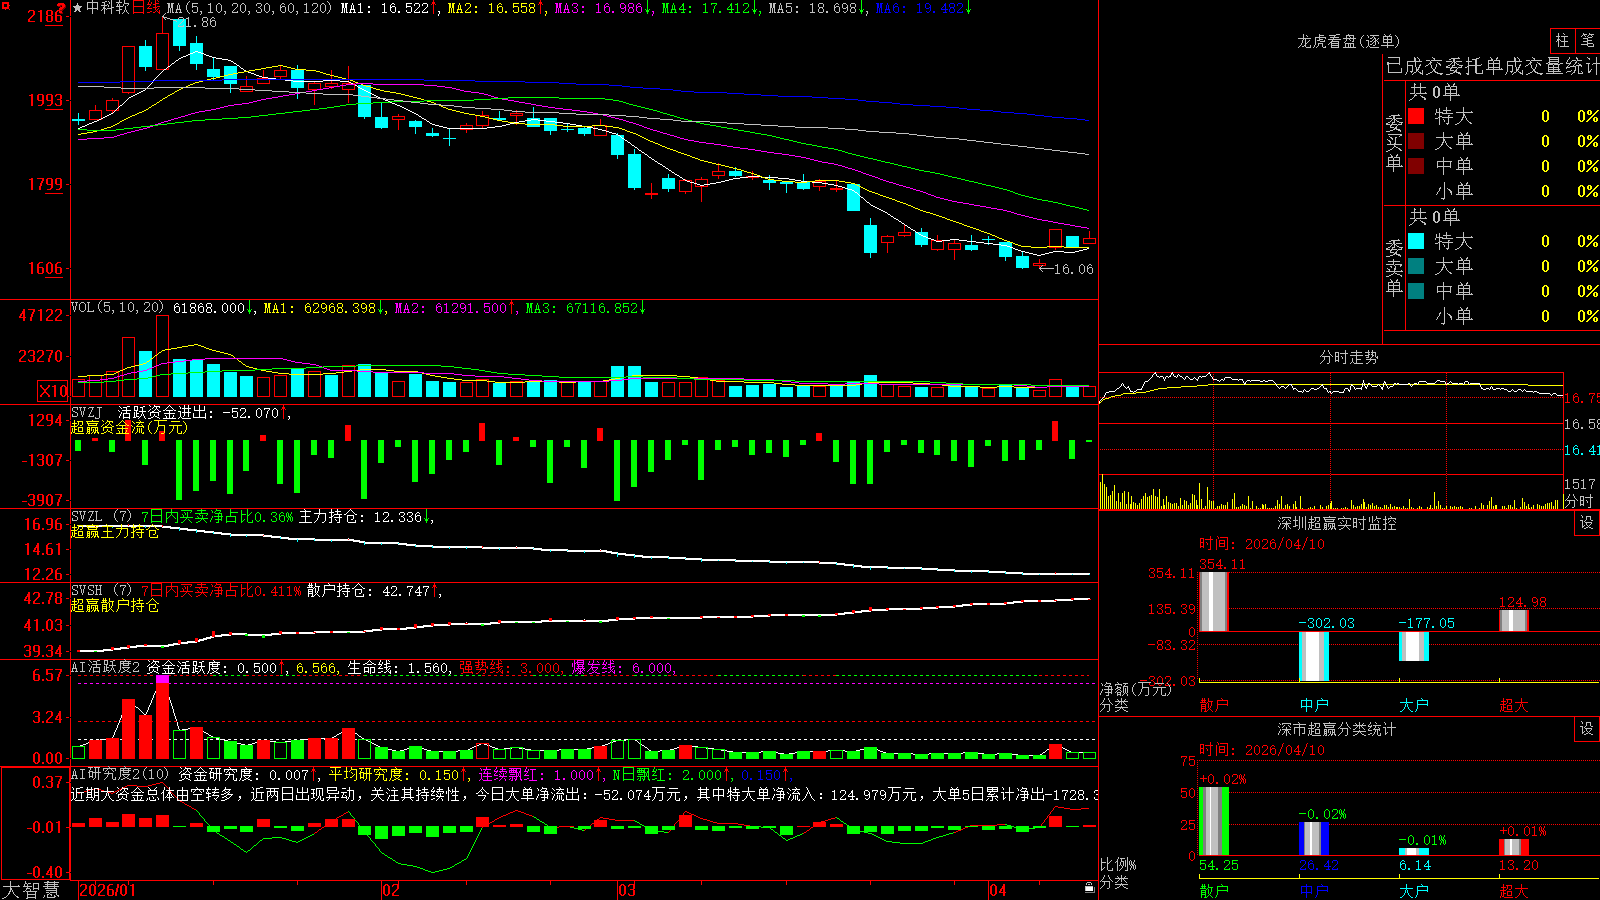1600x900 pixels.
Task: Click the 资金研究度: 0.007 reading
Action: point(248,774)
